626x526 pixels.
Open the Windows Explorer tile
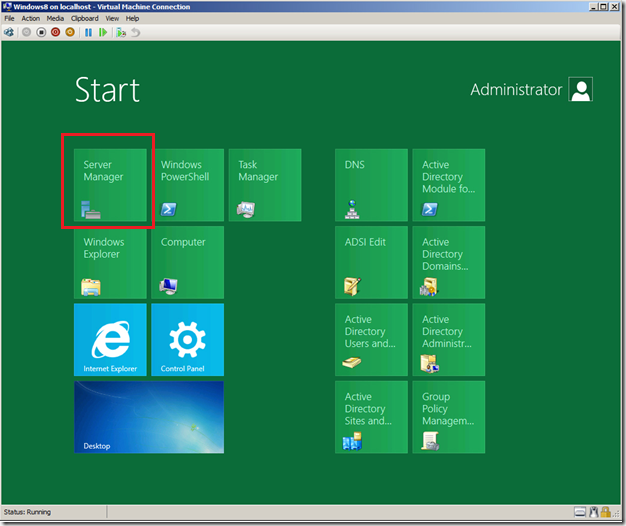110,262
